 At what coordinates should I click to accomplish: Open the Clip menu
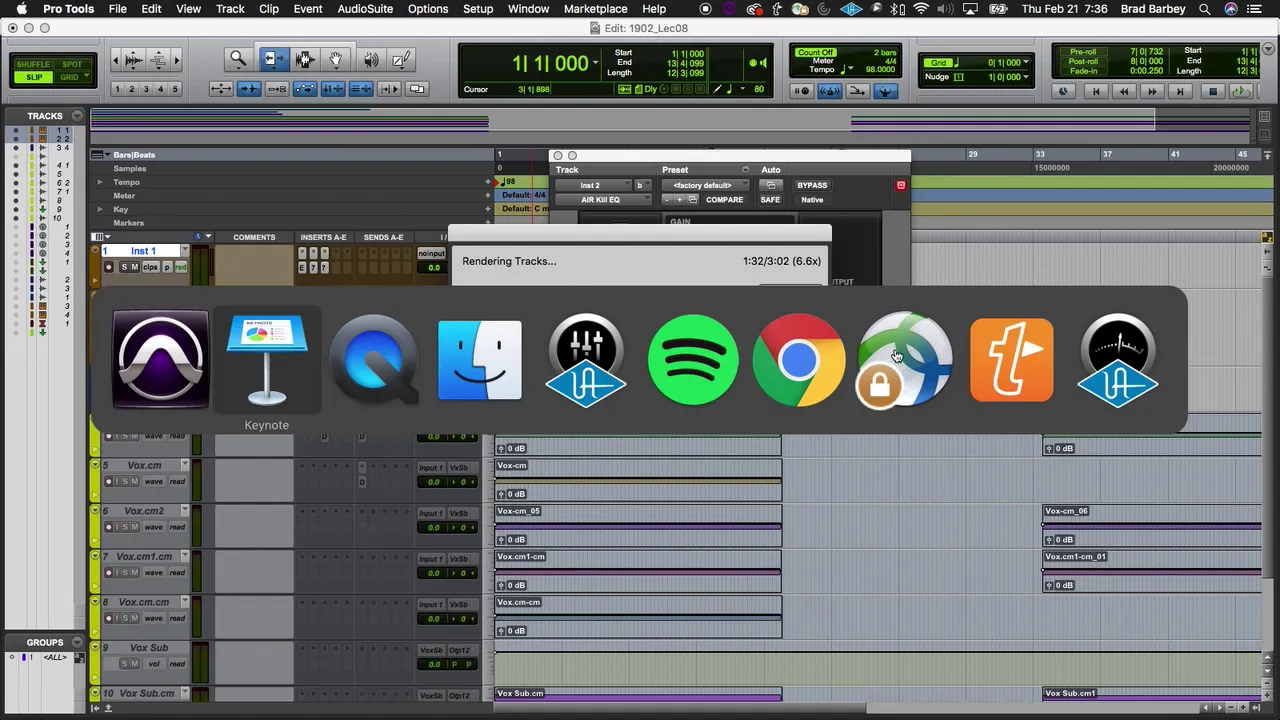tap(269, 9)
